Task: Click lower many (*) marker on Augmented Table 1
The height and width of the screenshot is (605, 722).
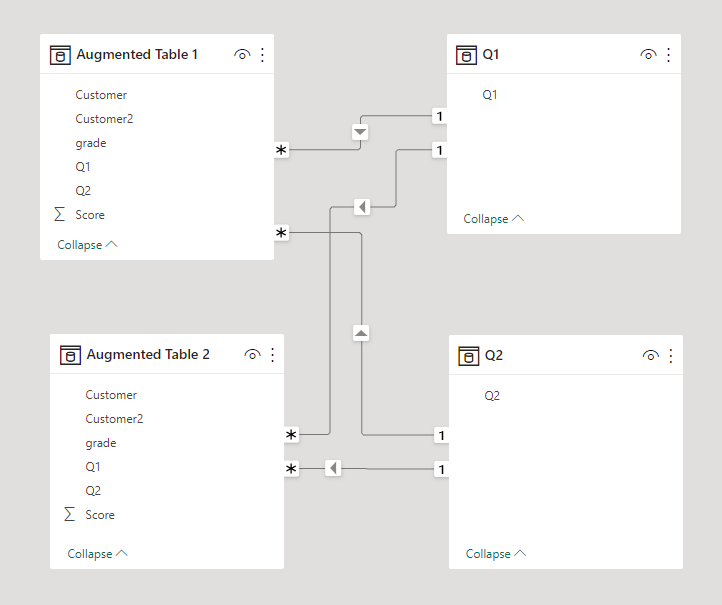Action: [x=281, y=233]
